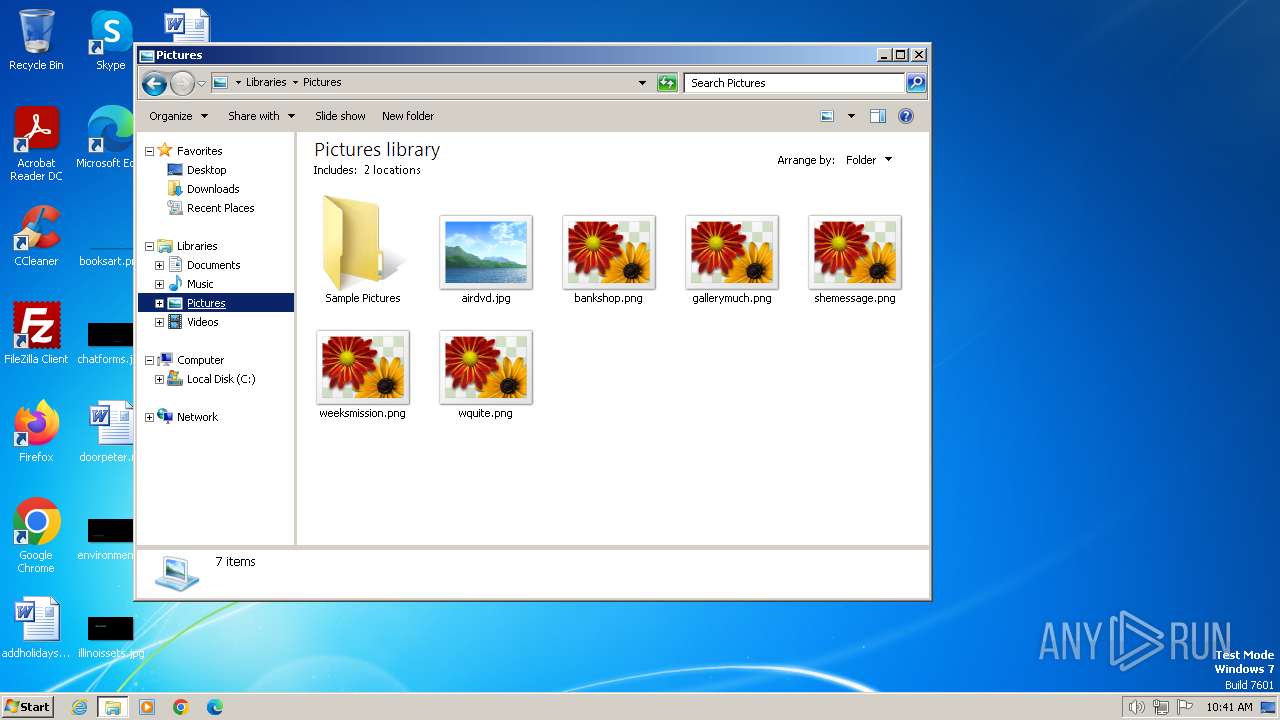Select Local Disk (C:)
This screenshot has width=1280, height=720.
(x=221, y=379)
